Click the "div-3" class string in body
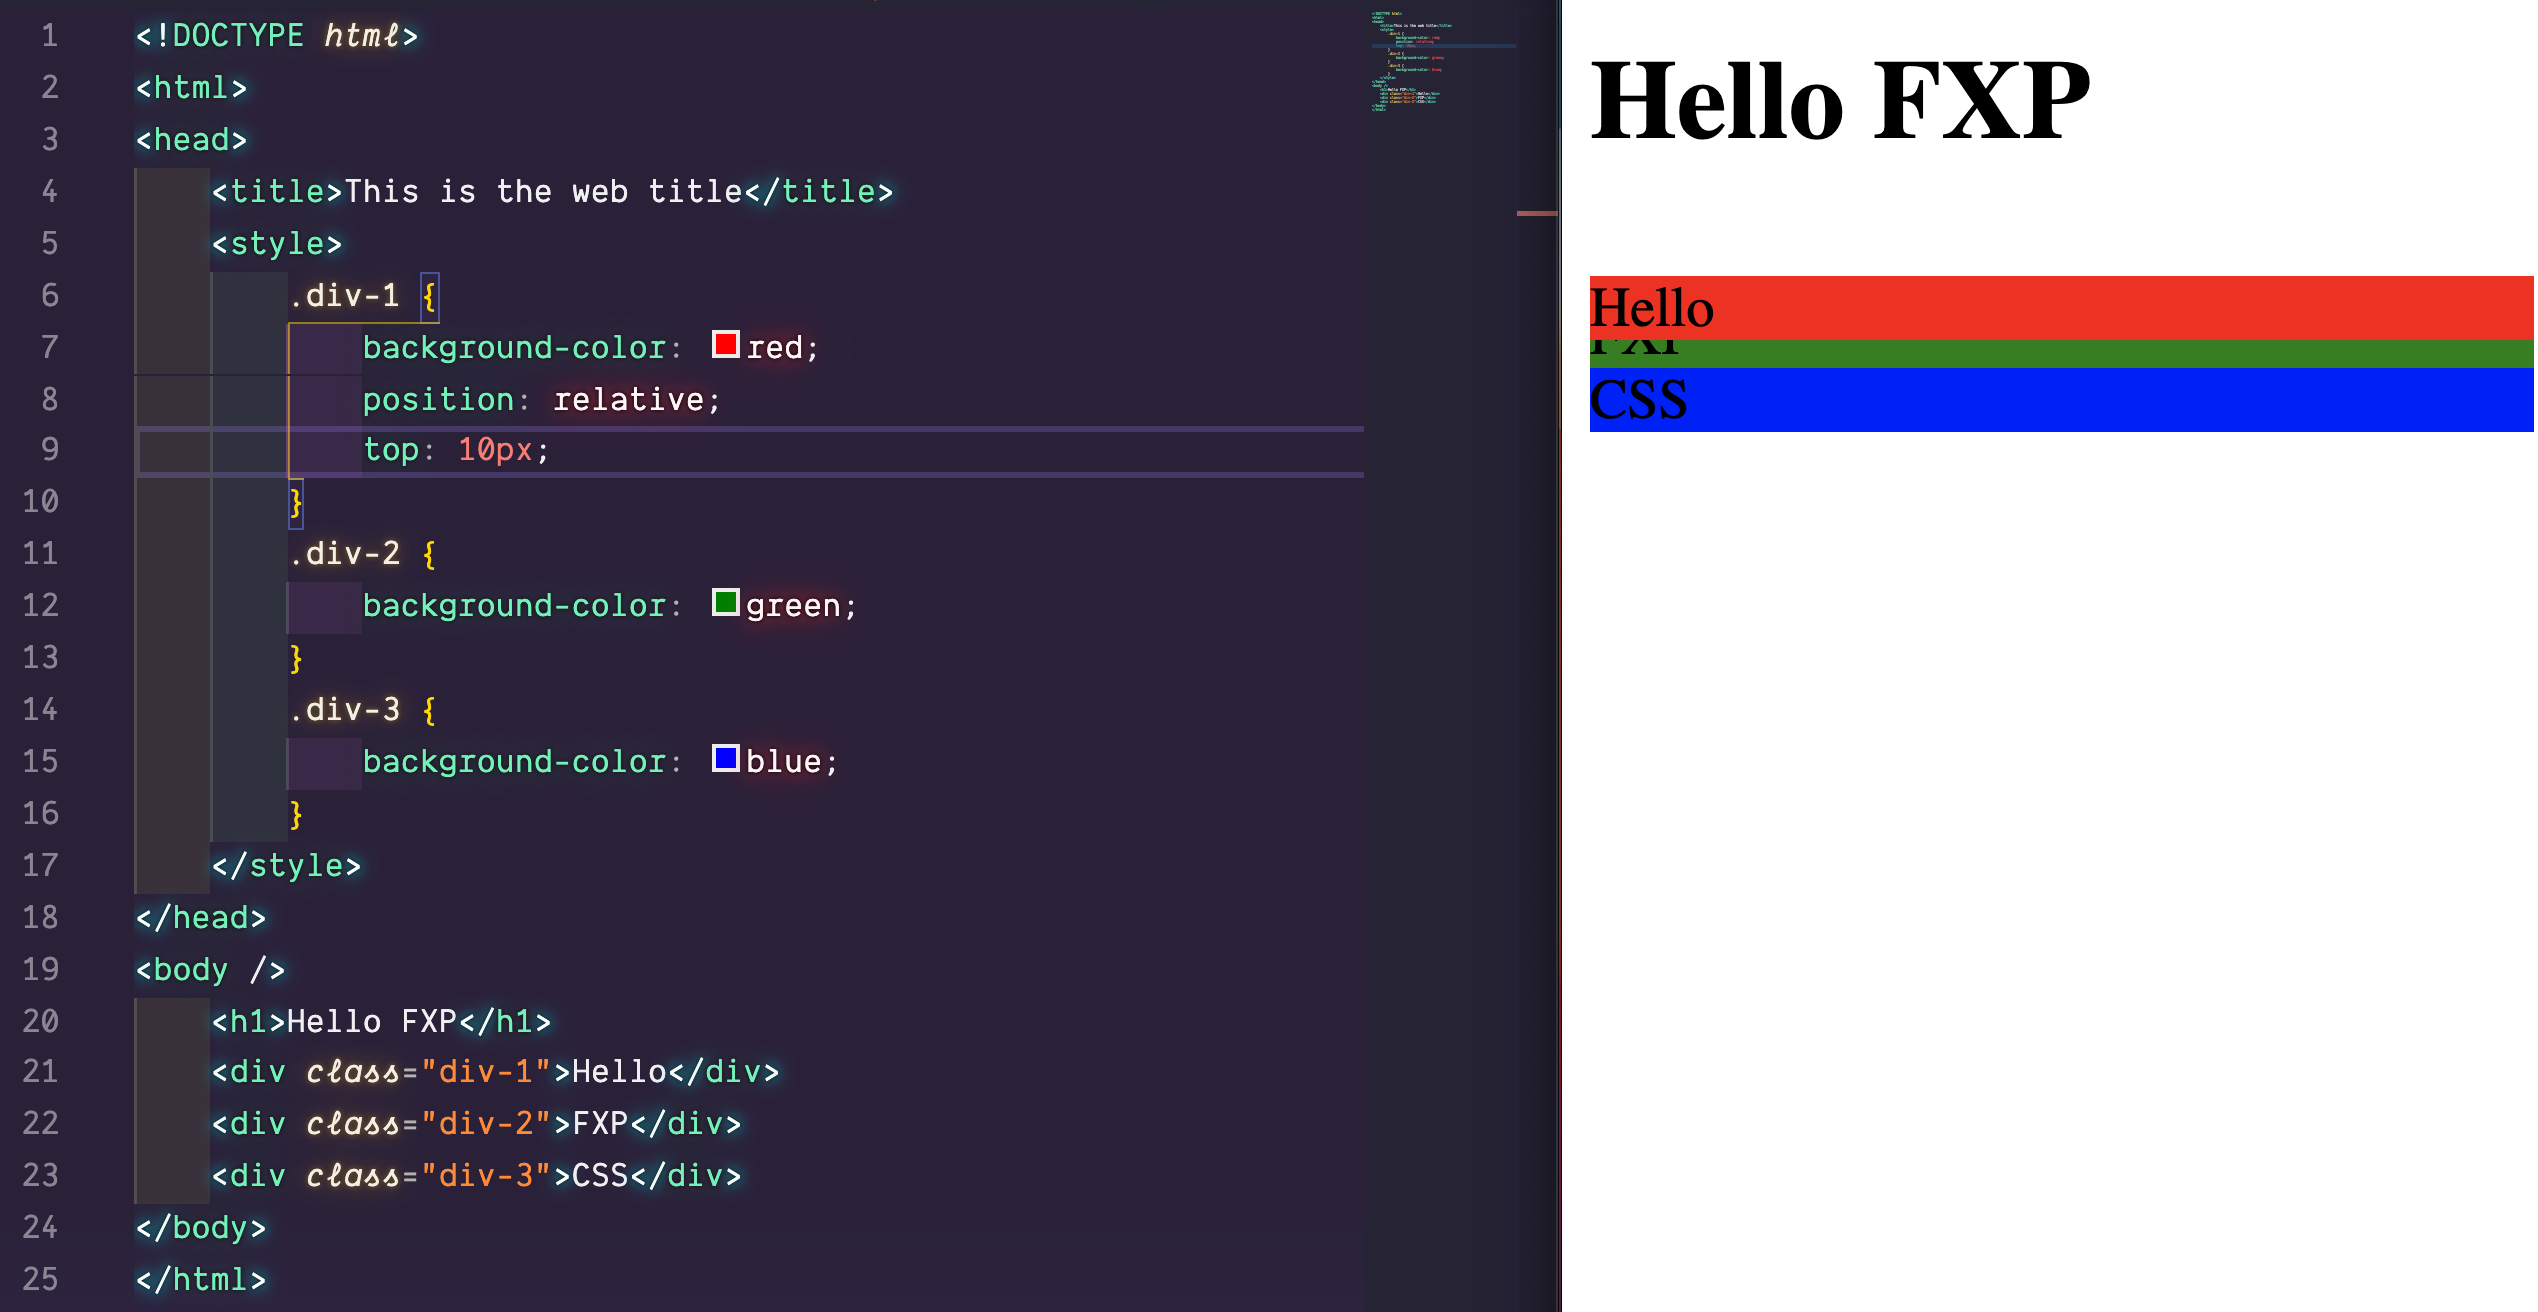This screenshot has height=1312, width=2538. pos(486,1176)
